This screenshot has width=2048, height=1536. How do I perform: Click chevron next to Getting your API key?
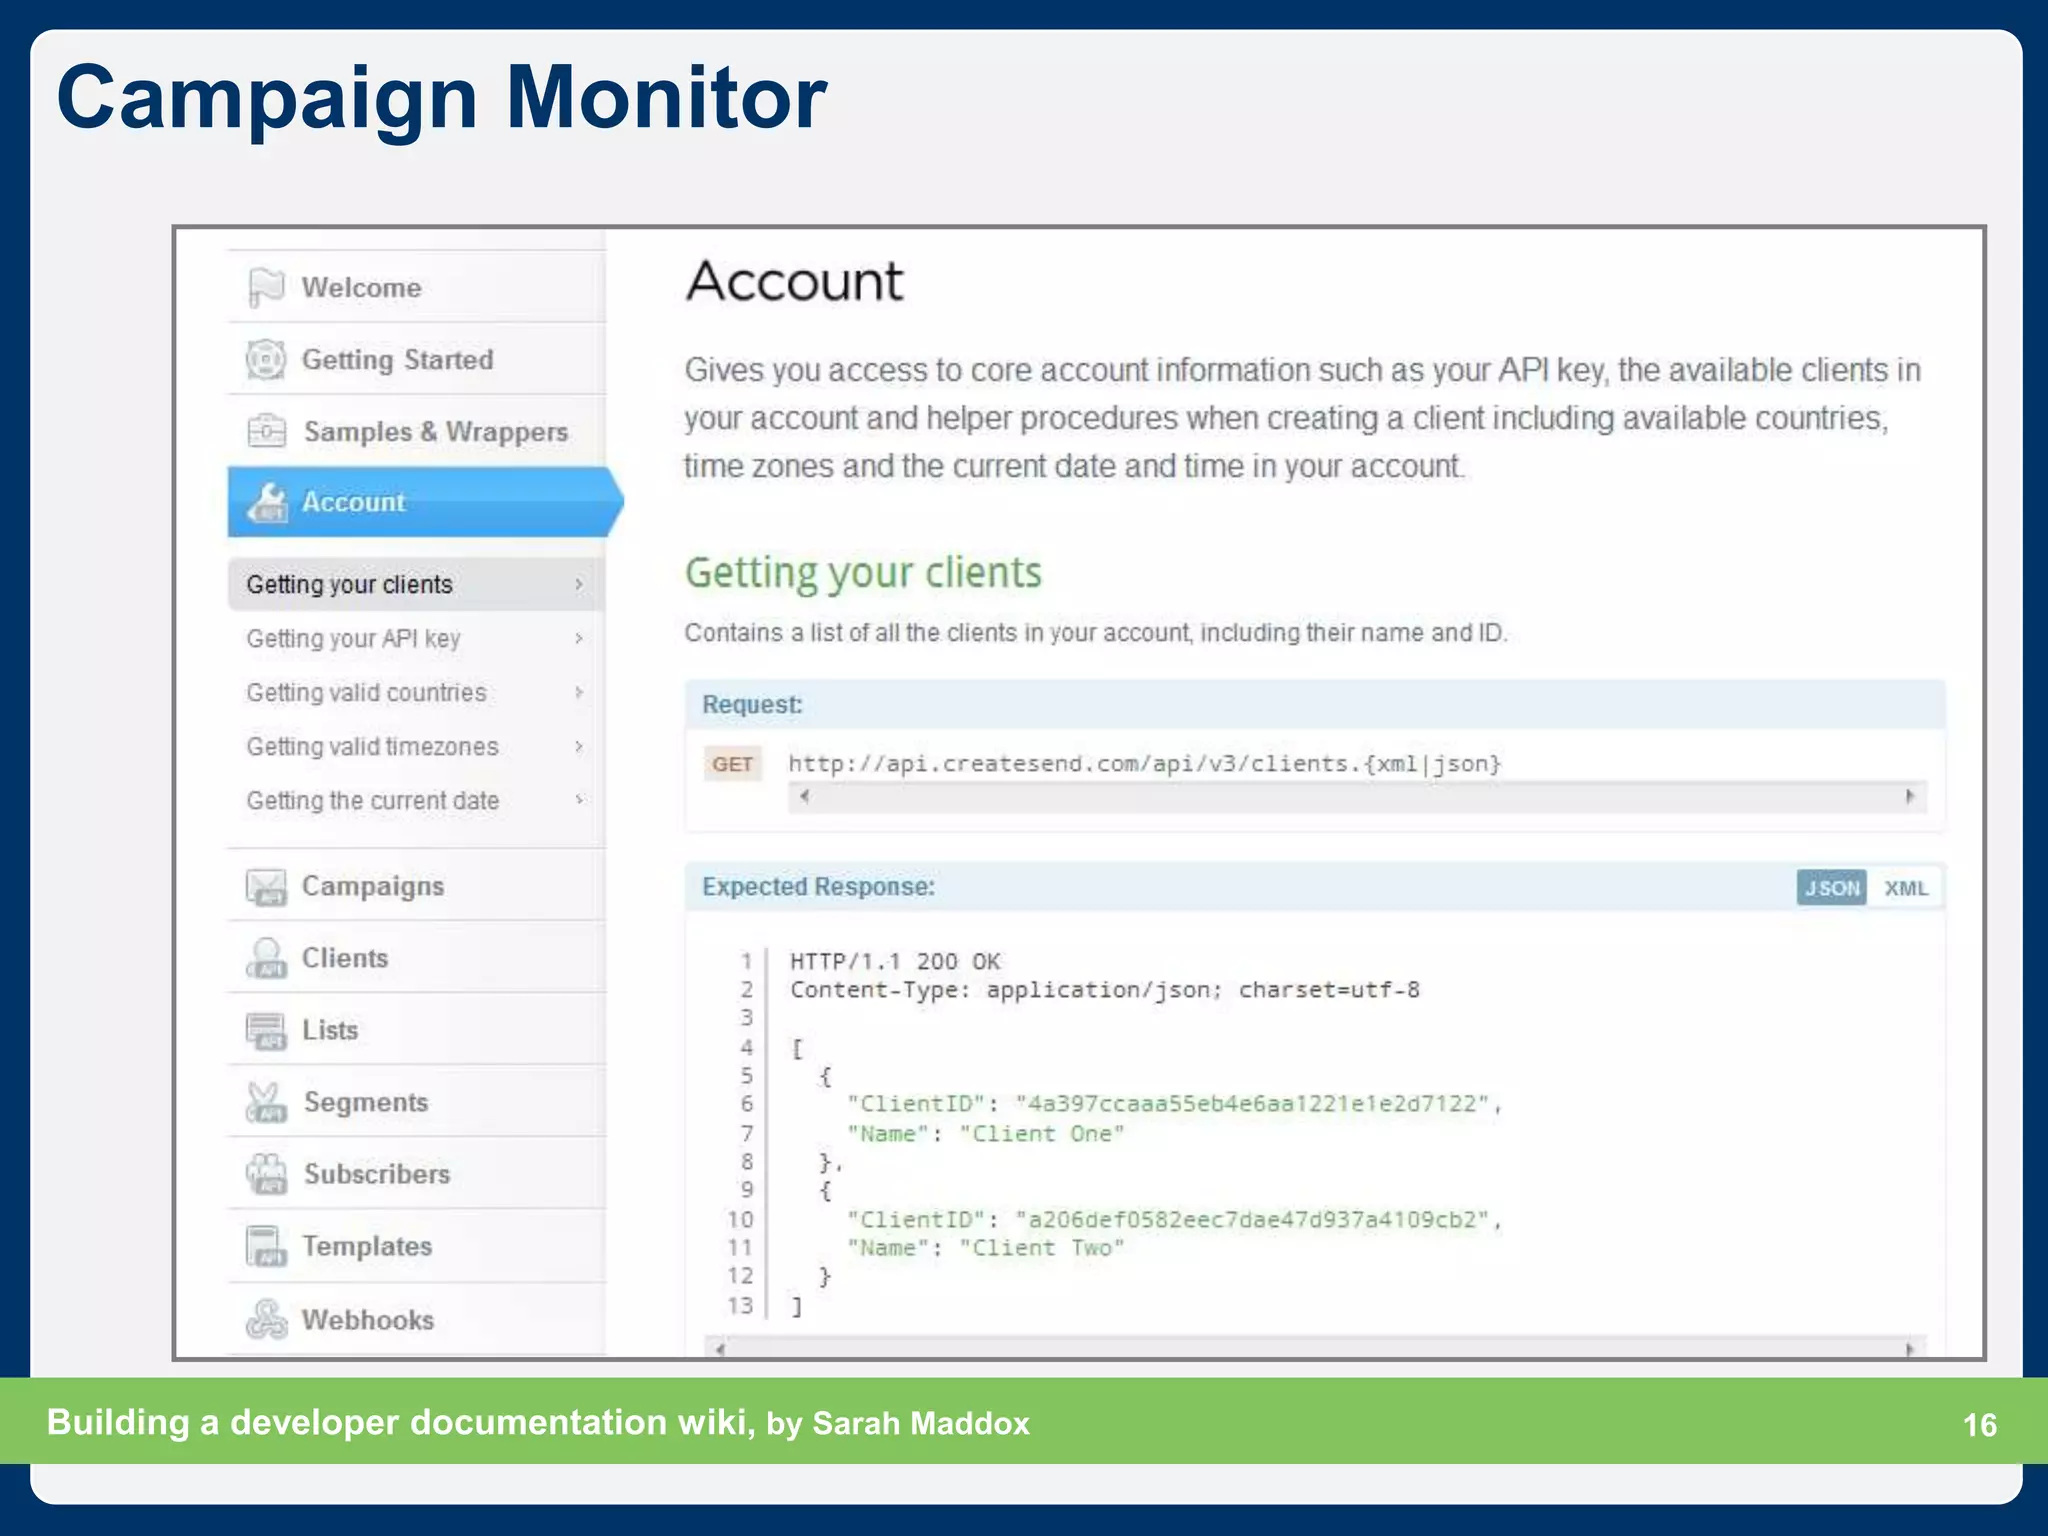(x=579, y=638)
